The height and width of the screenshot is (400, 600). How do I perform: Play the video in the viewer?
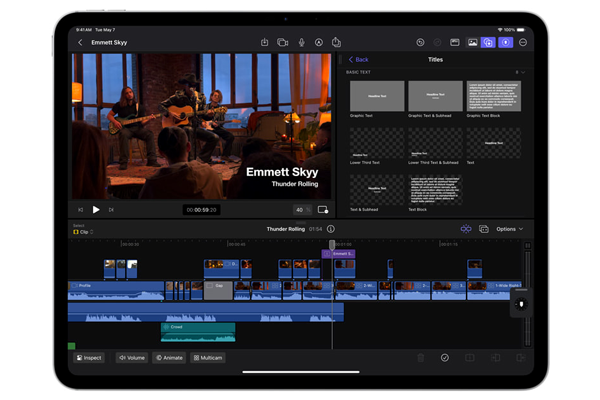[x=96, y=210]
